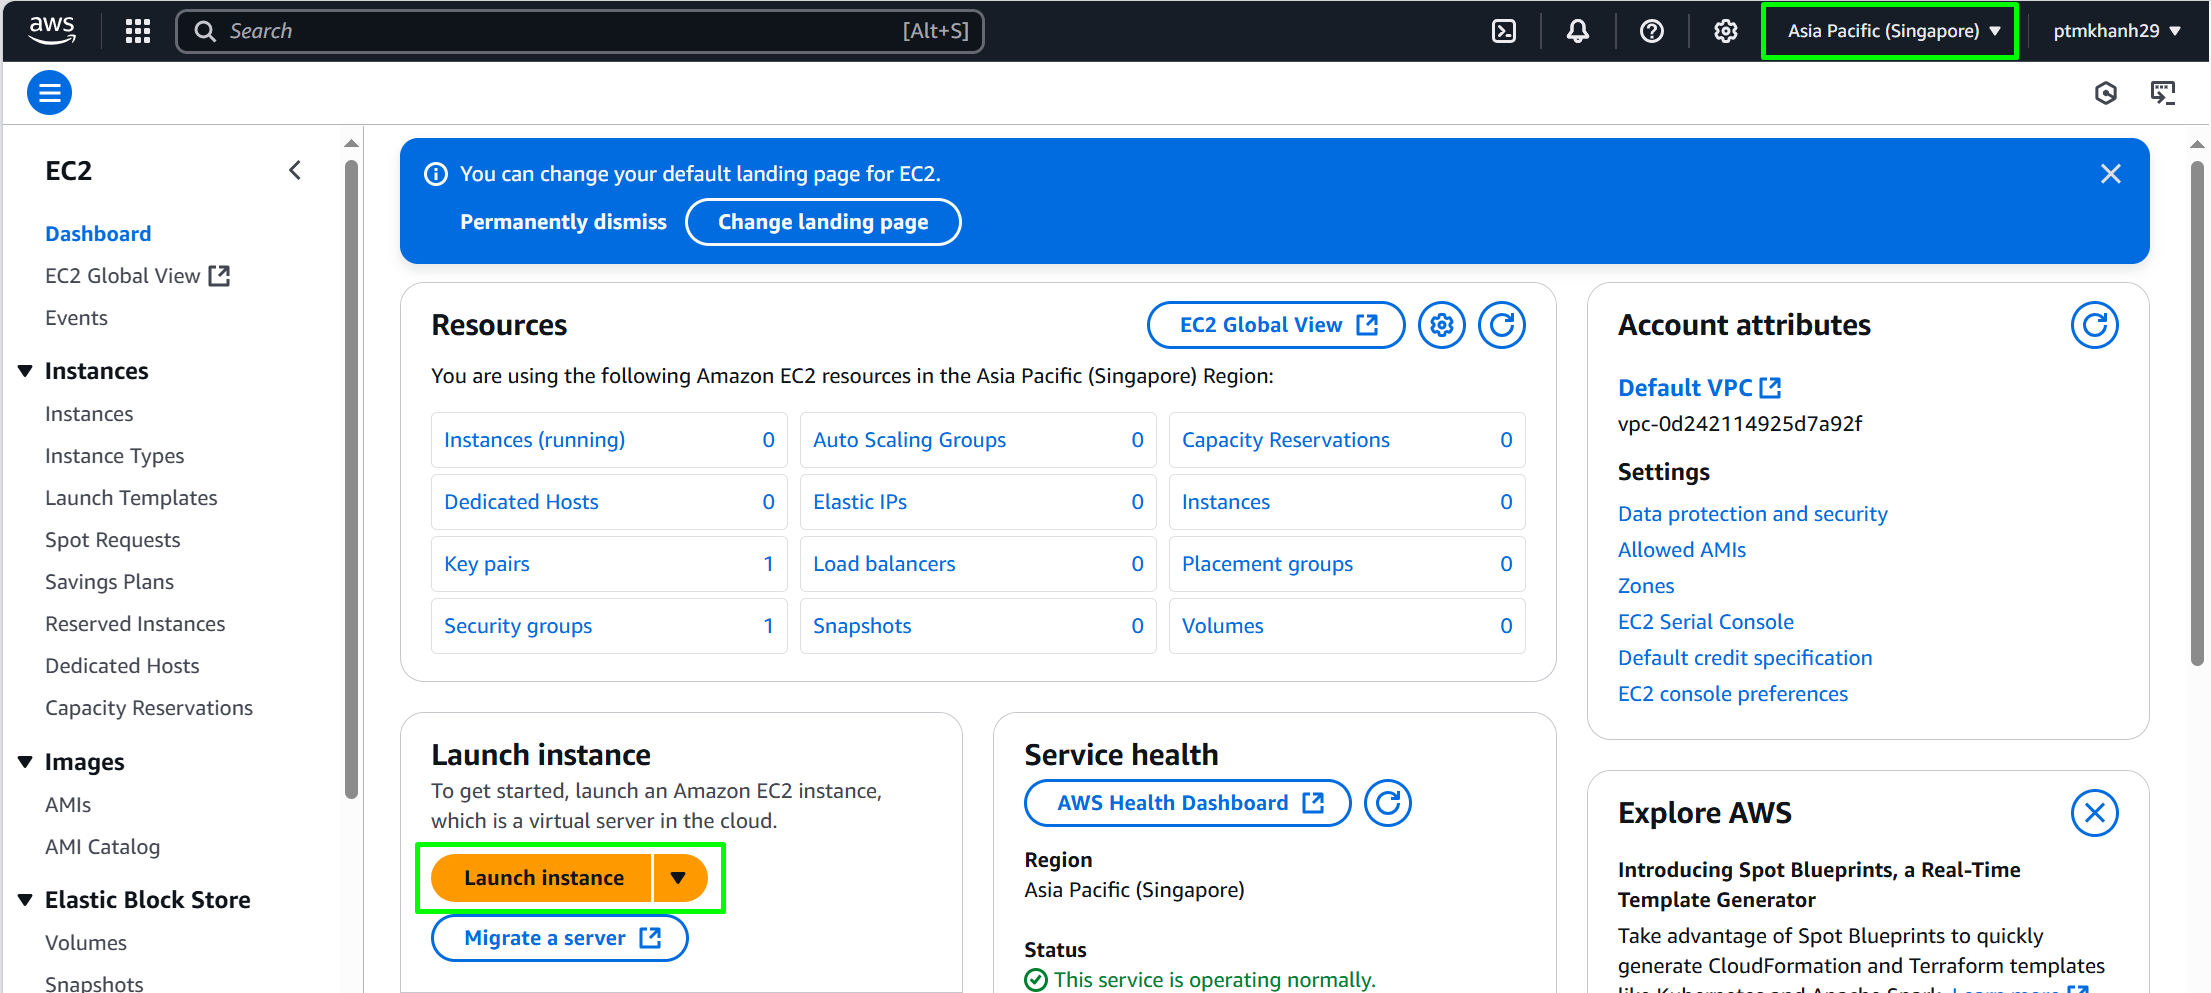Launch CloudShell from top bar
Viewport: 2211px width, 993px height.
click(x=1504, y=31)
